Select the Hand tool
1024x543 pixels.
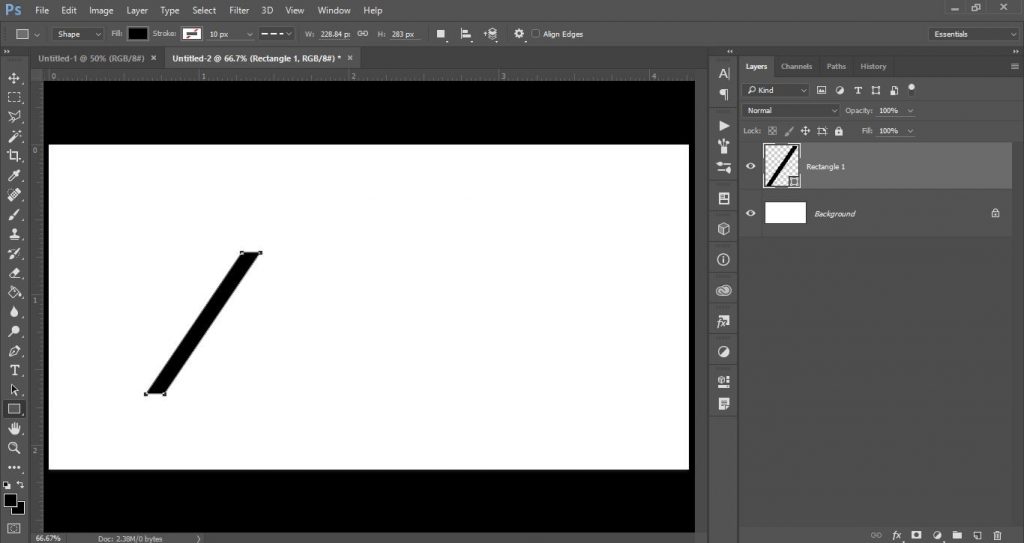point(14,428)
